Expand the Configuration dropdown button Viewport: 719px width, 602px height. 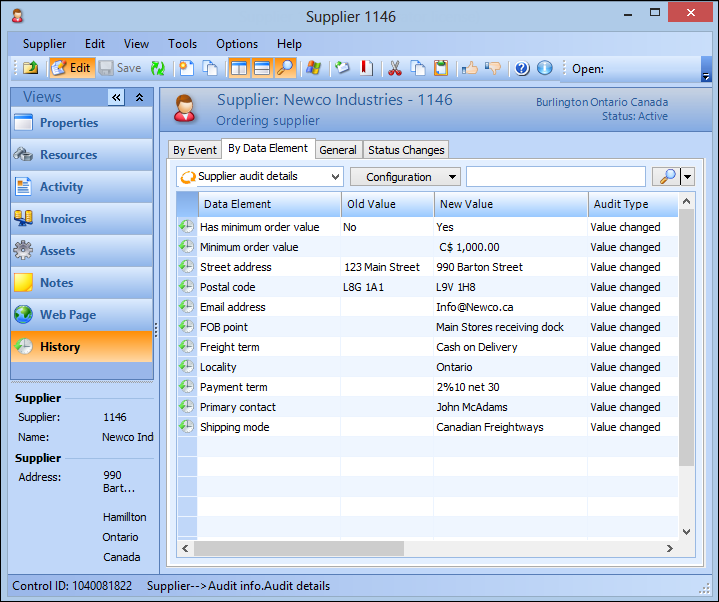pos(405,177)
